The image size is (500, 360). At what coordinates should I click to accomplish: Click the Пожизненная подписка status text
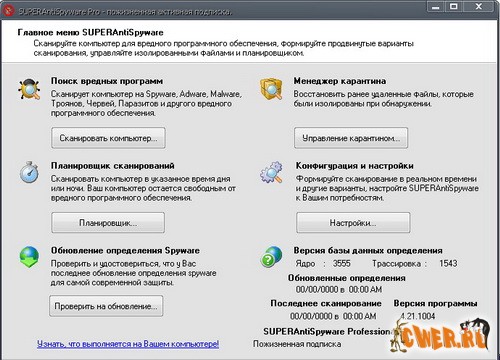click(297, 344)
